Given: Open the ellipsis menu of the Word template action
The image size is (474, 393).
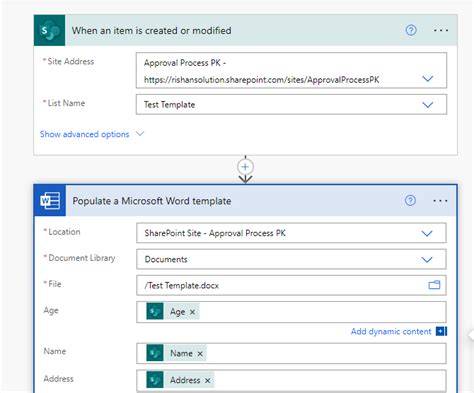Looking at the screenshot, I should click(440, 201).
